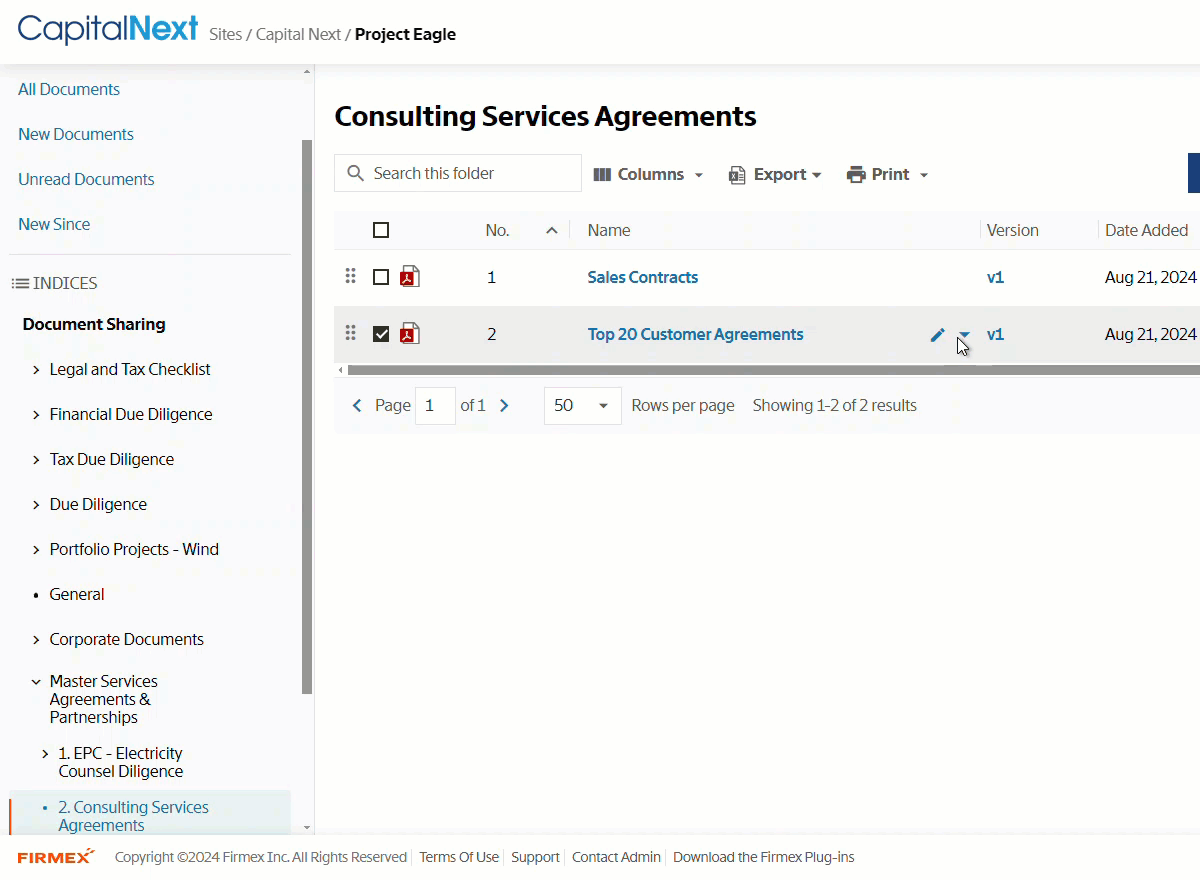Click the CapitalNext logo
Image resolution: width=1200 pixels, height=880 pixels.
click(x=108, y=29)
